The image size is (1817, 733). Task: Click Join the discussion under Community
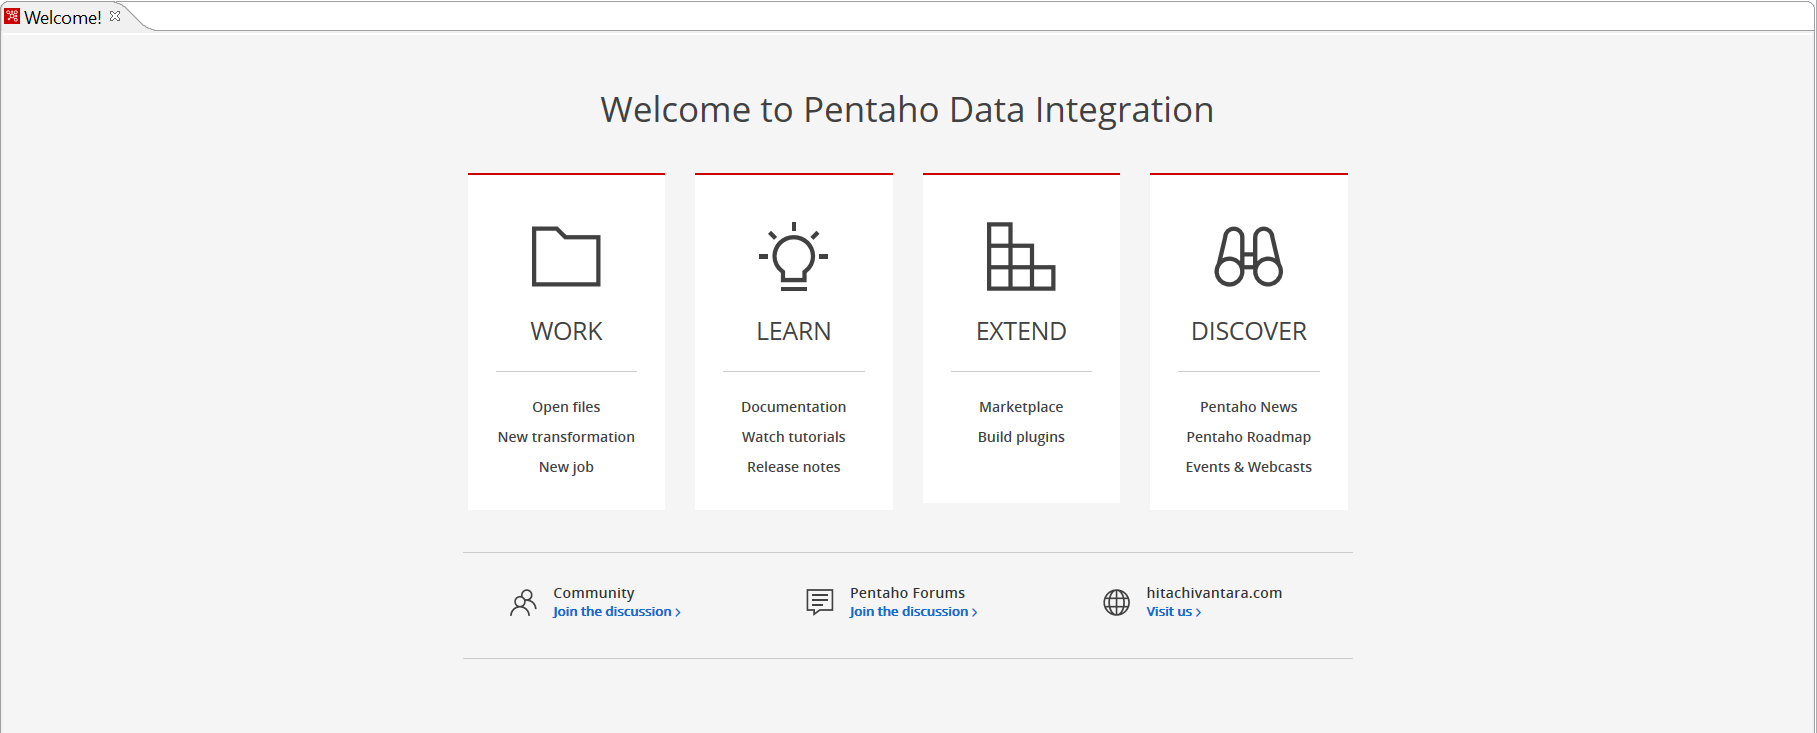coord(617,612)
